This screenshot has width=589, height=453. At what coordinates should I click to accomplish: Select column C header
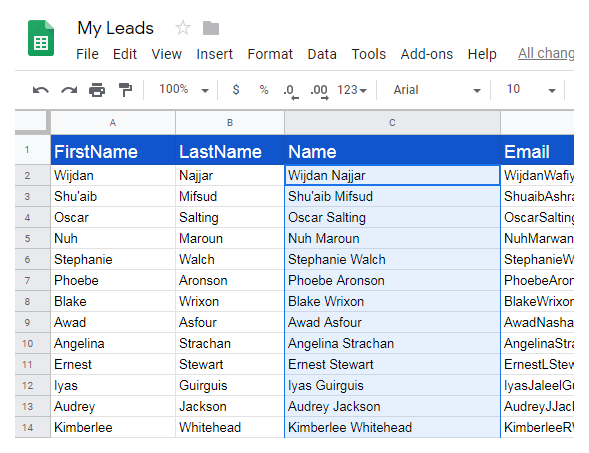point(392,123)
